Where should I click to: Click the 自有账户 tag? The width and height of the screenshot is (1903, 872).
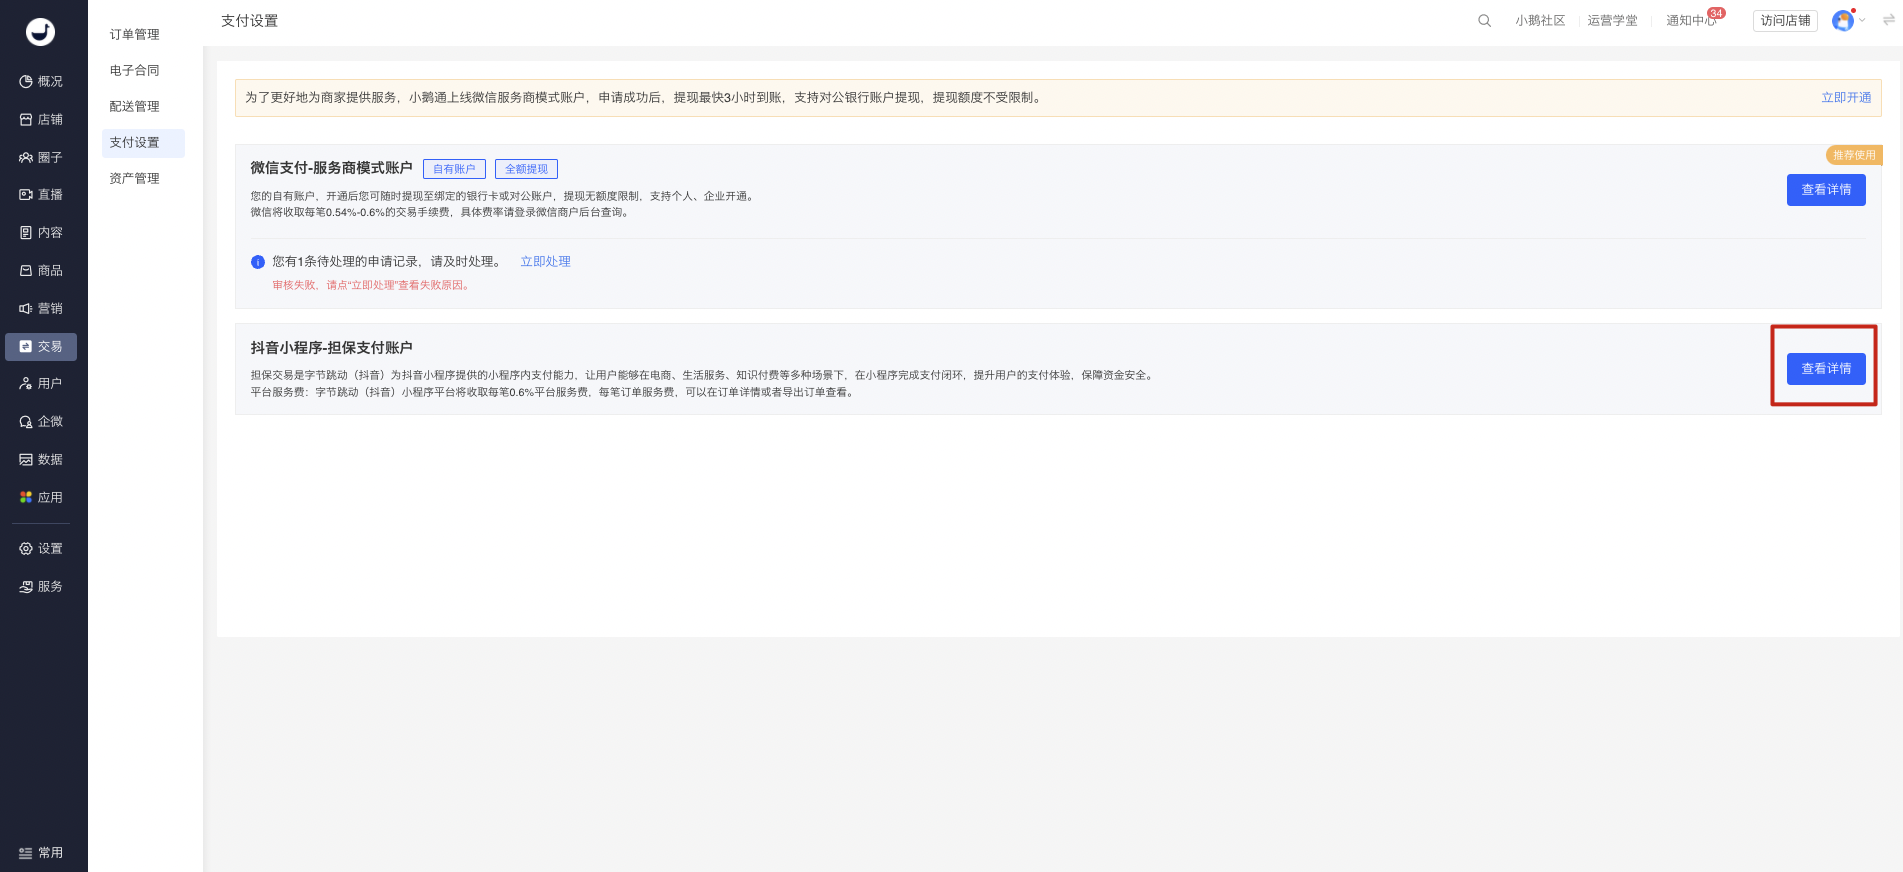(454, 169)
